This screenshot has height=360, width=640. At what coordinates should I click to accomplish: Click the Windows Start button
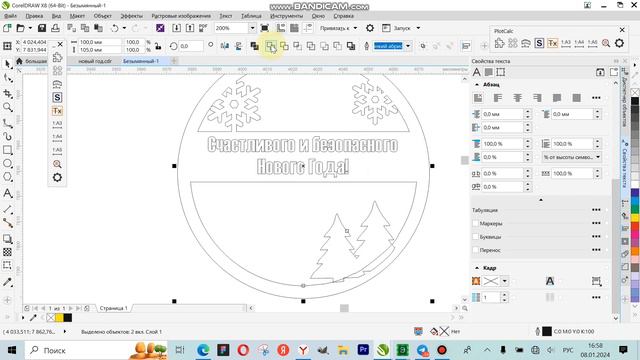pos(11,350)
